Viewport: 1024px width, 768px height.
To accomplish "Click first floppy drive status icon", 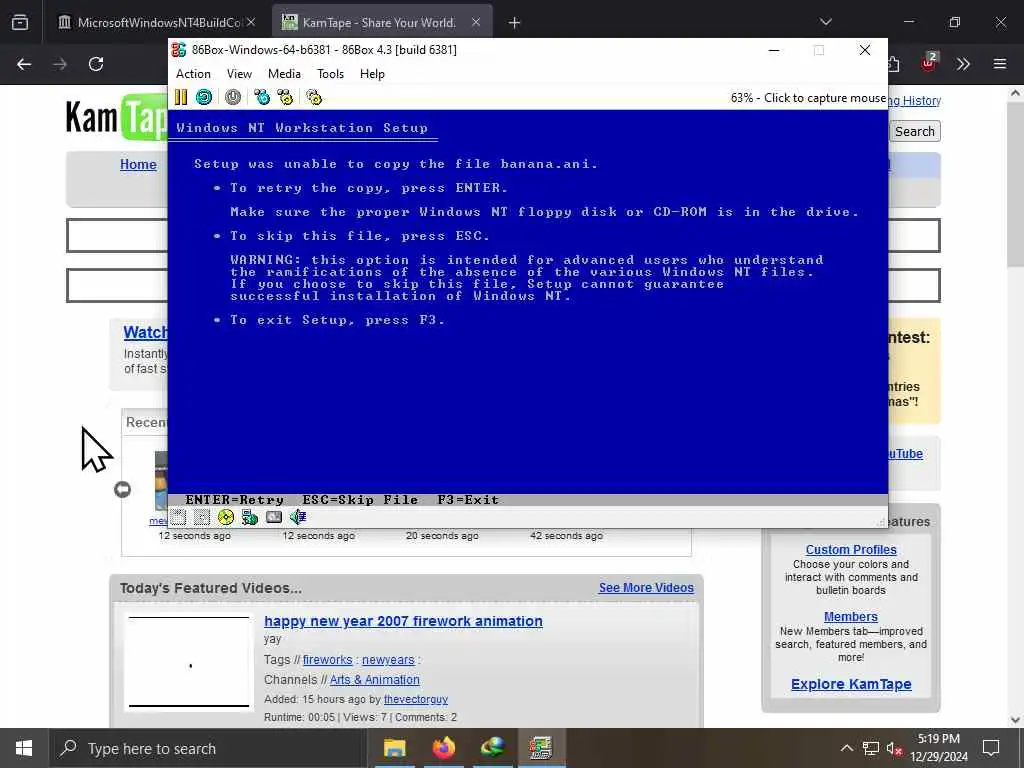I will pyautogui.click(x=178, y=517).
